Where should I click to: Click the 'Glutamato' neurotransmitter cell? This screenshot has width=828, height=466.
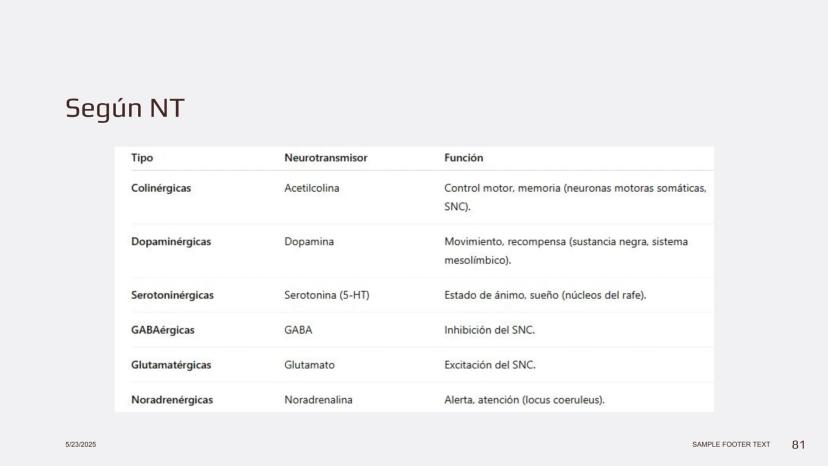coord(309,365)
